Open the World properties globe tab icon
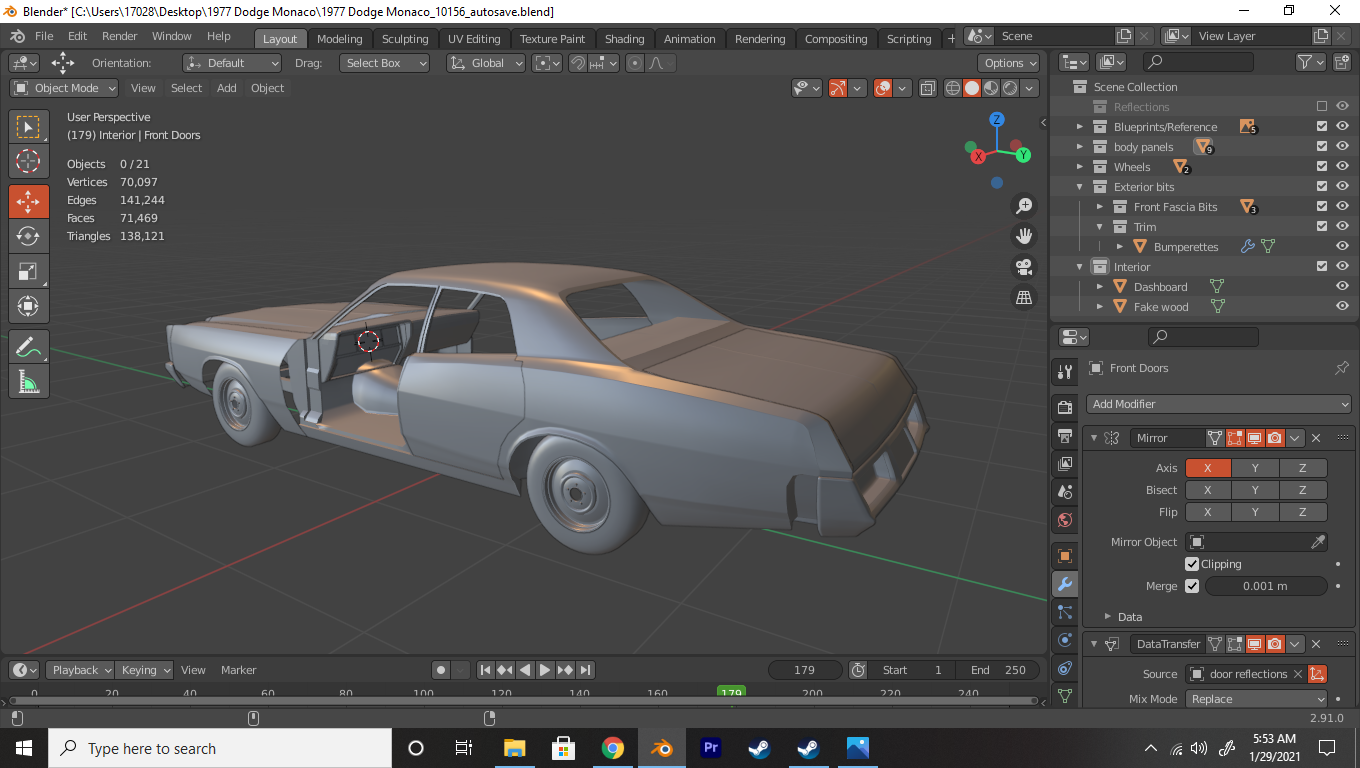The width and height of the screenshot is (1360, 768). tap(1065, 520)
